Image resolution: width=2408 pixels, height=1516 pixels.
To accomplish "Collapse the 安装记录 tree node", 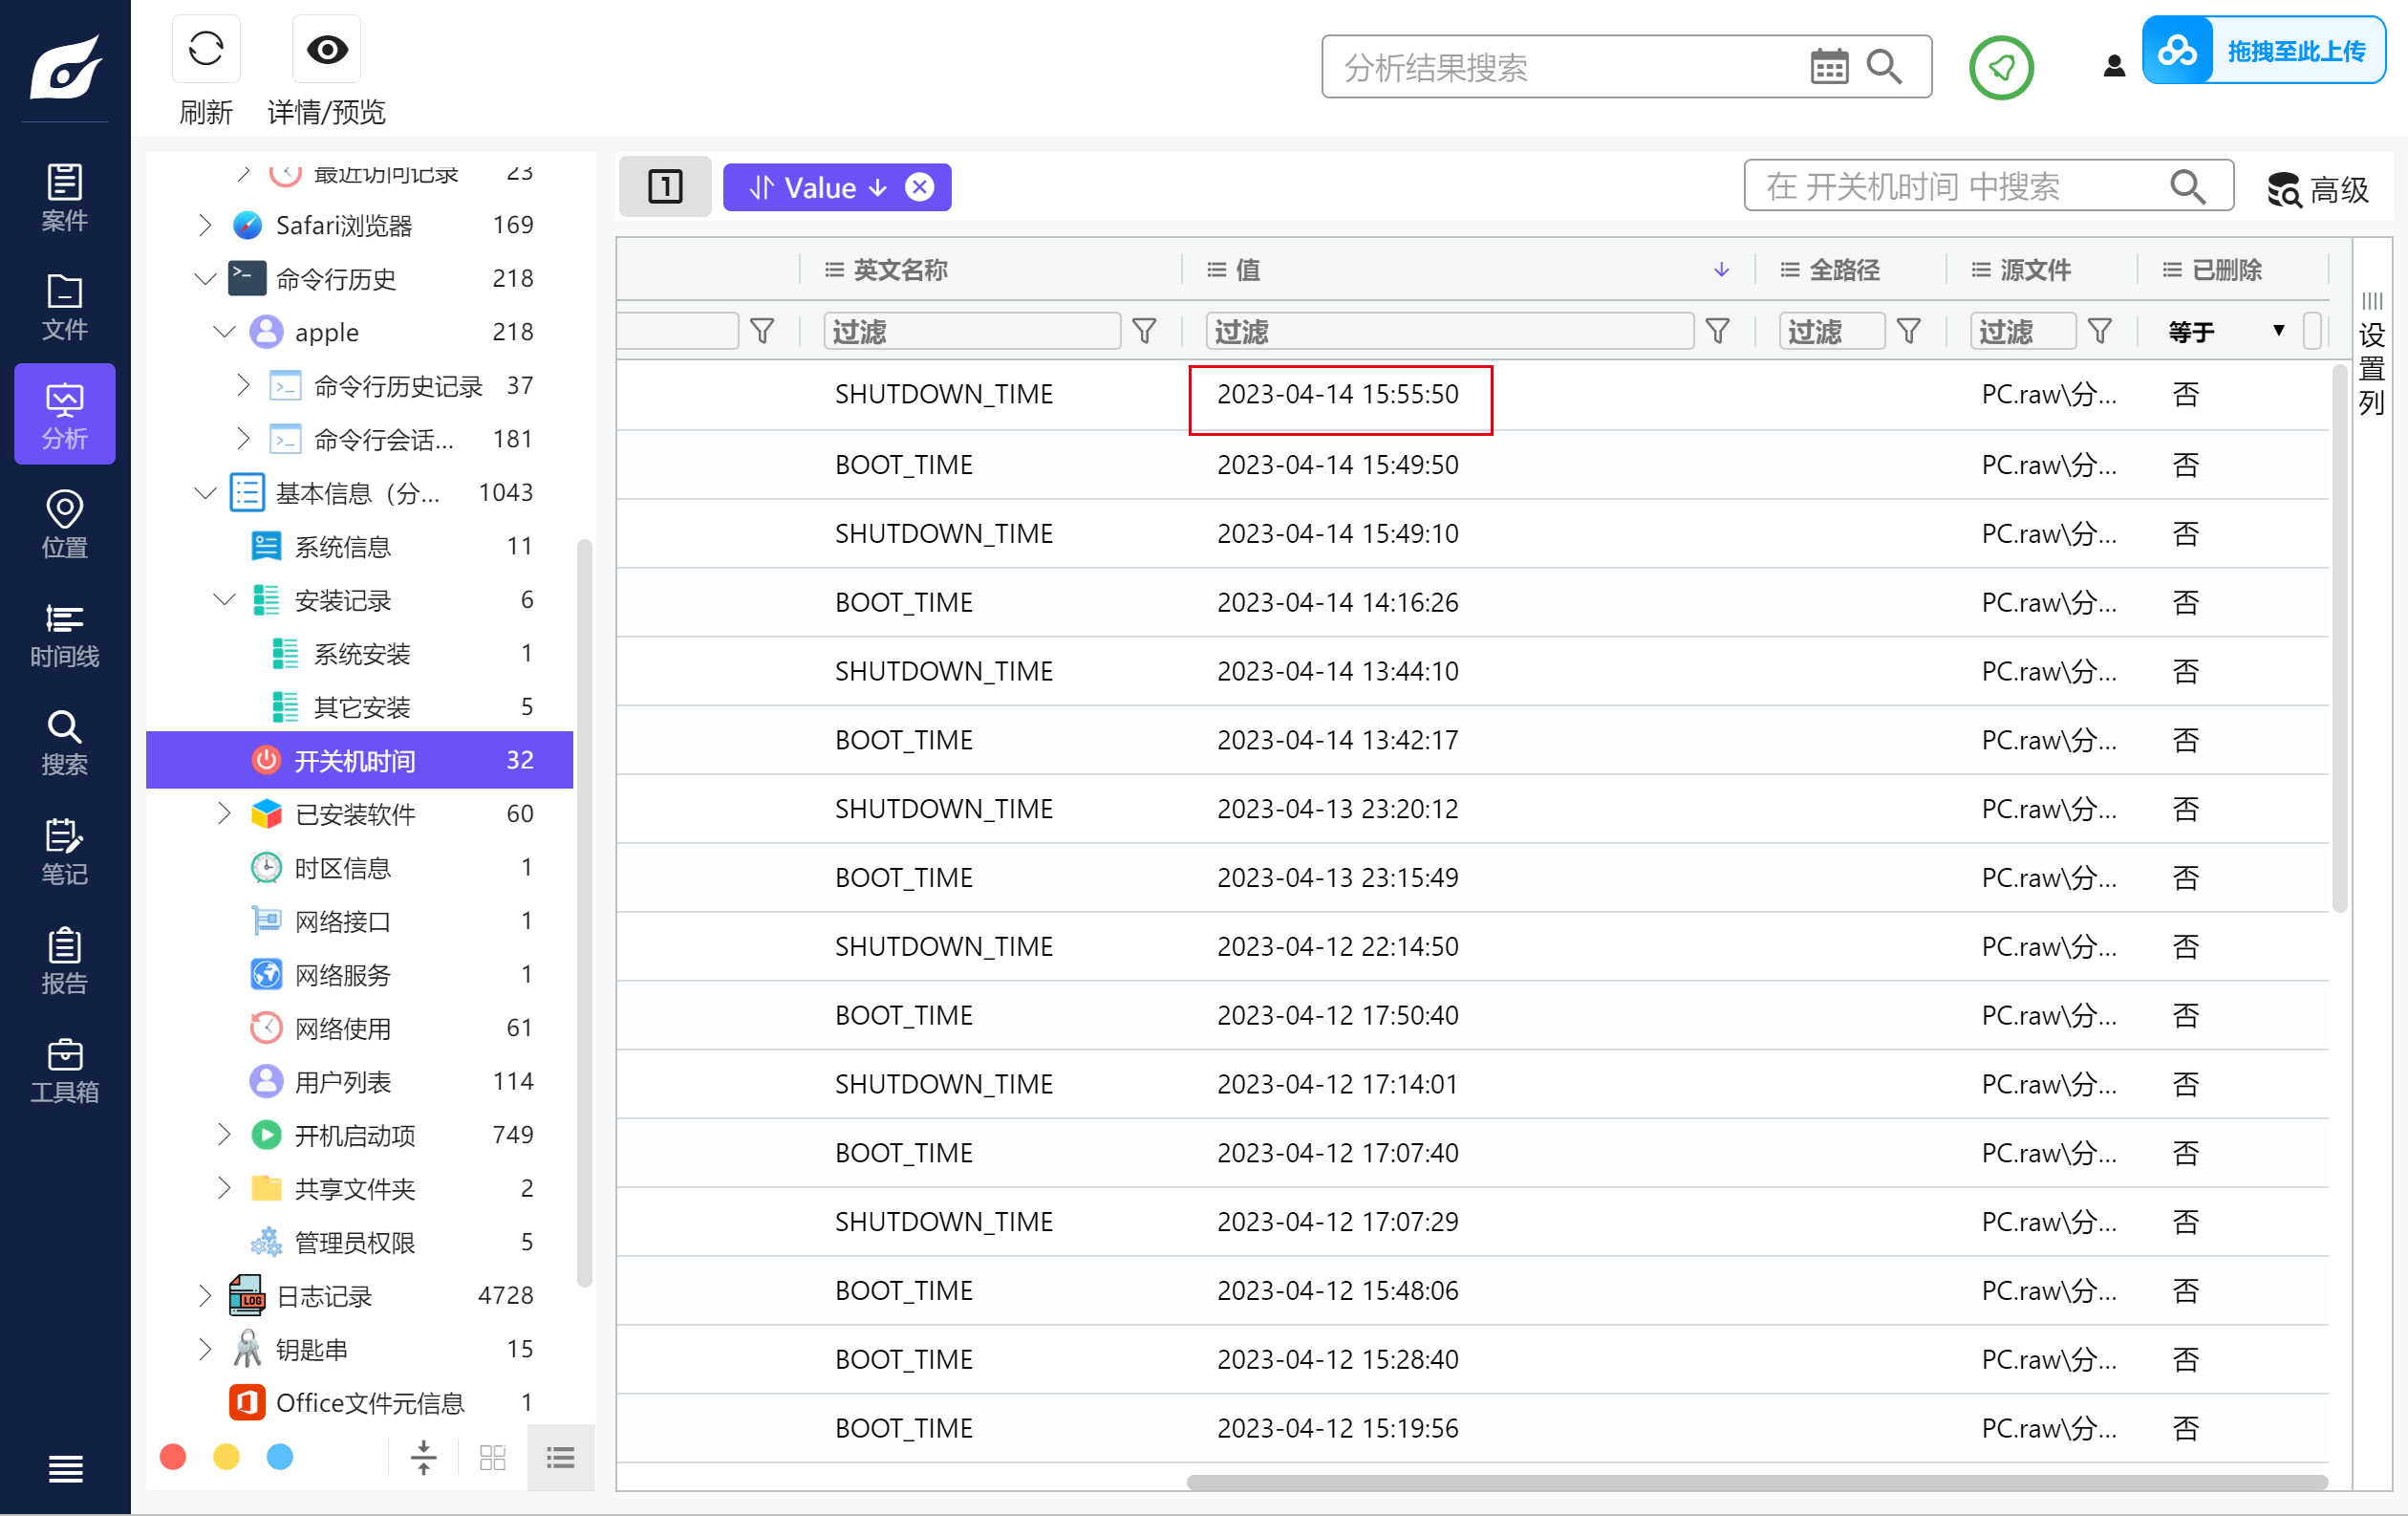I will coord(224,600).
